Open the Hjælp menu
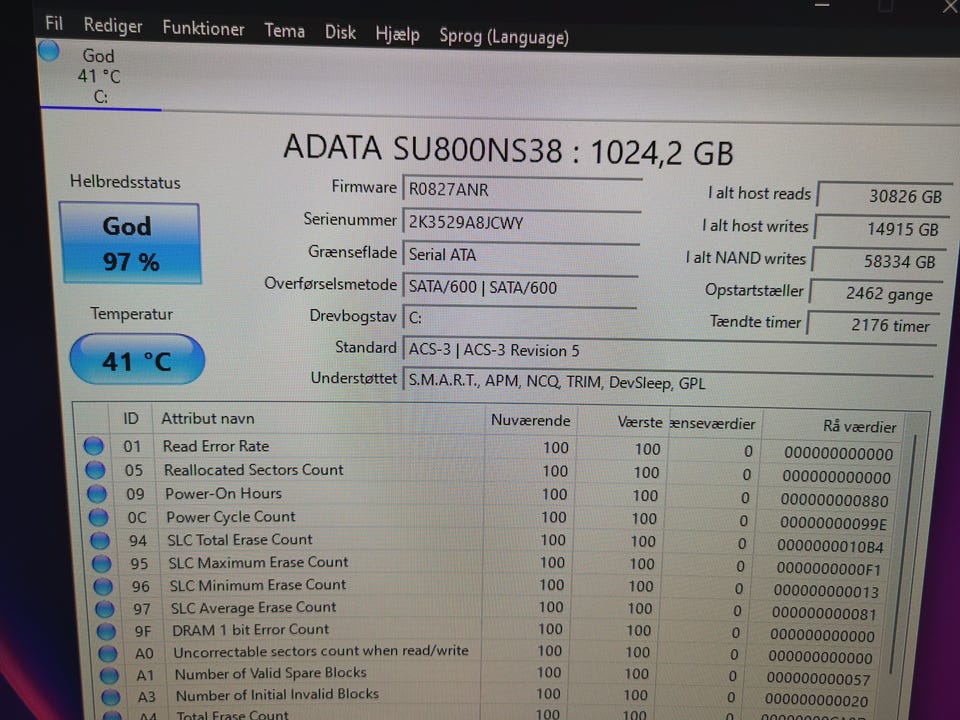The width and height of the screenshot is (960, 720). (397, 34)
